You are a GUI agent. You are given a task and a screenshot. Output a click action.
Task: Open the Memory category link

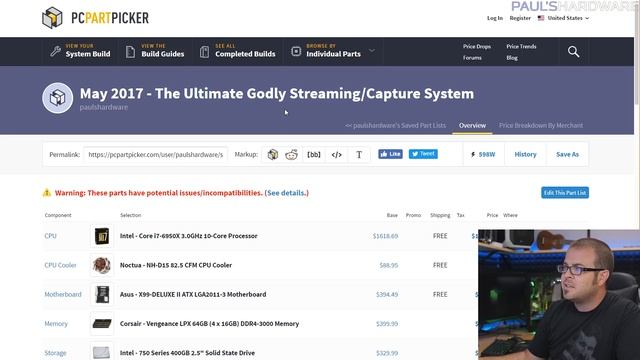pyautogui.click(x=56, y=324)
